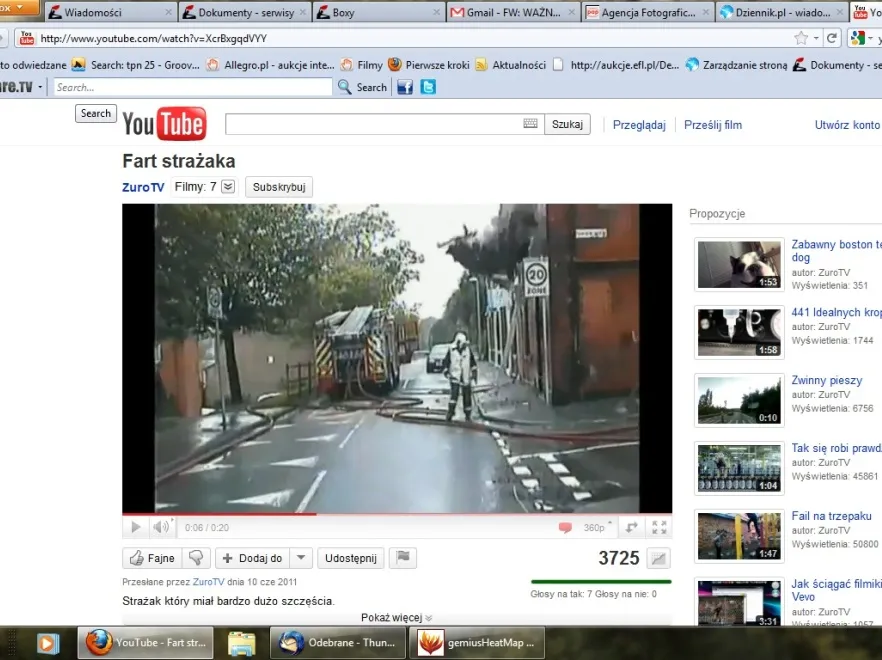882x660 pixels.
Task: Toggle annotations speech bubble in player
Action: [565, 527]
